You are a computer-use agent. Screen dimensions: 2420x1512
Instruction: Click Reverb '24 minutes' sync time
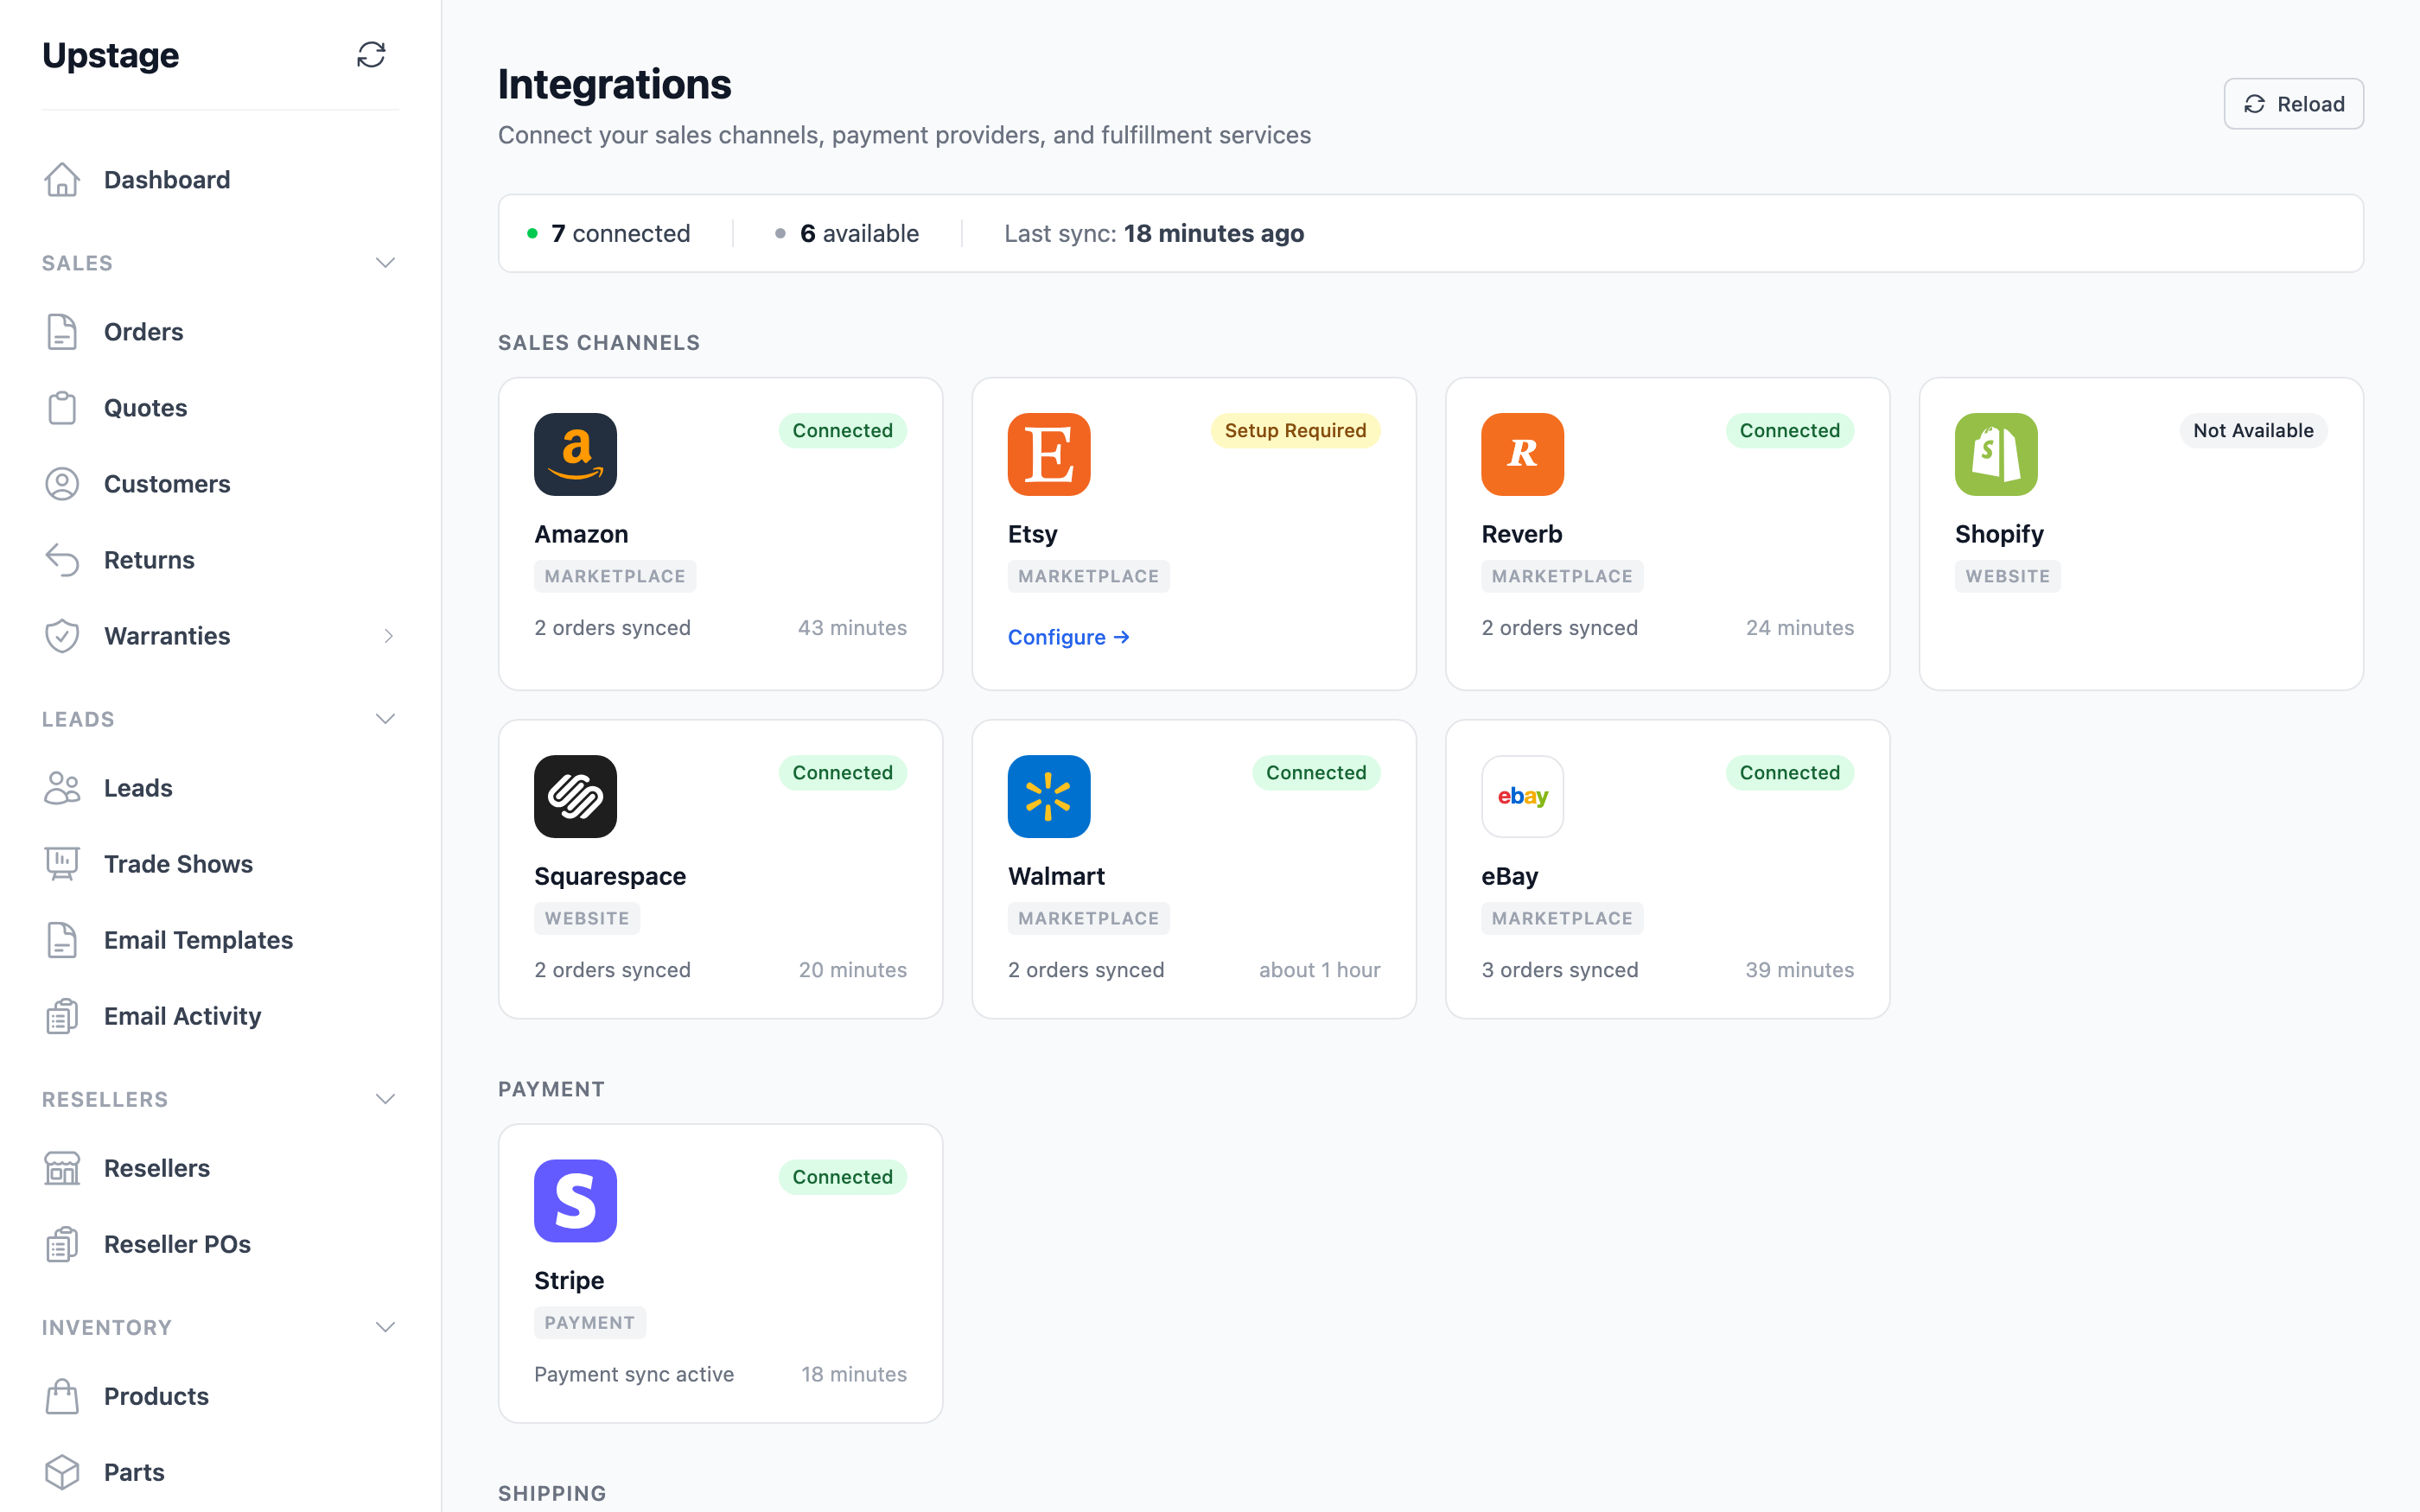[x=1799, y=628]
